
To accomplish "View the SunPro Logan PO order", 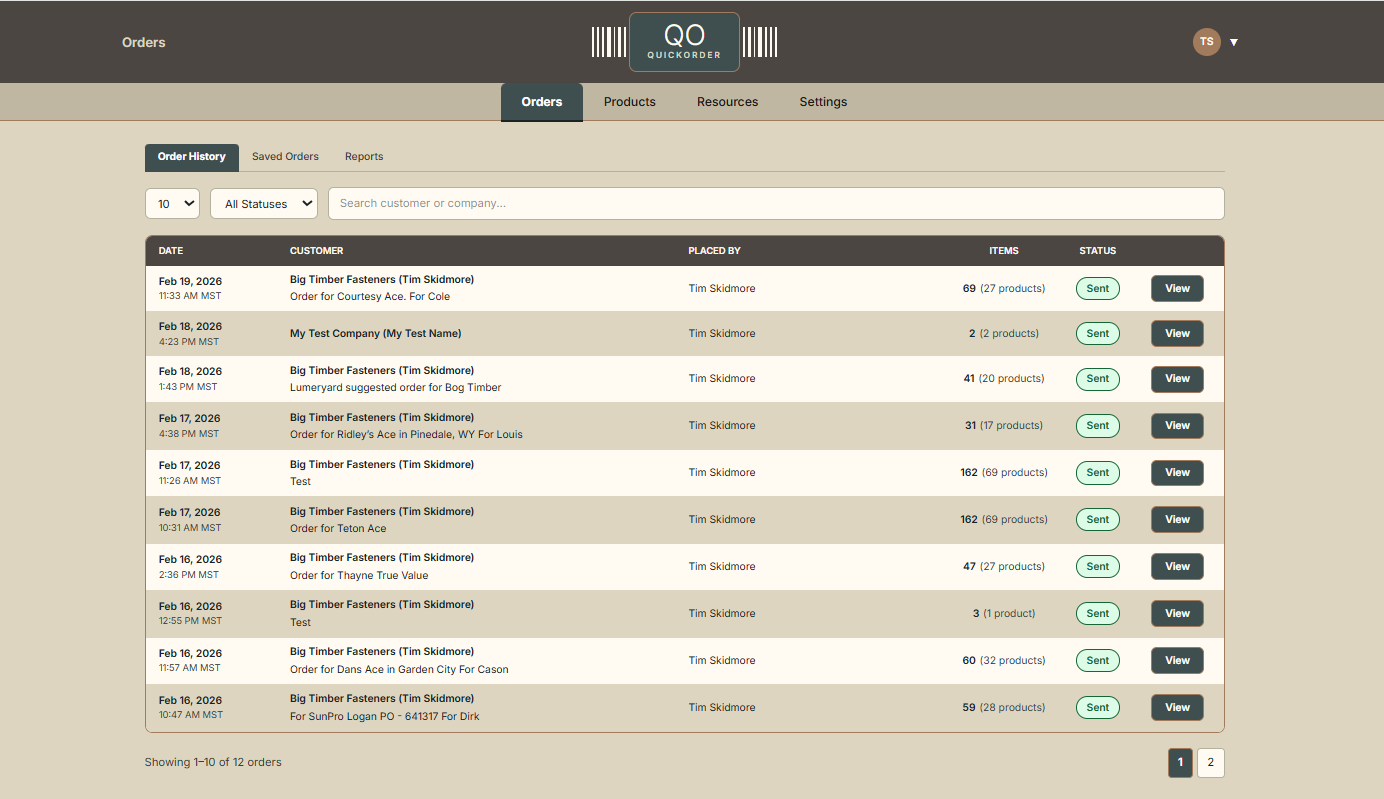I will [1177, 708].
